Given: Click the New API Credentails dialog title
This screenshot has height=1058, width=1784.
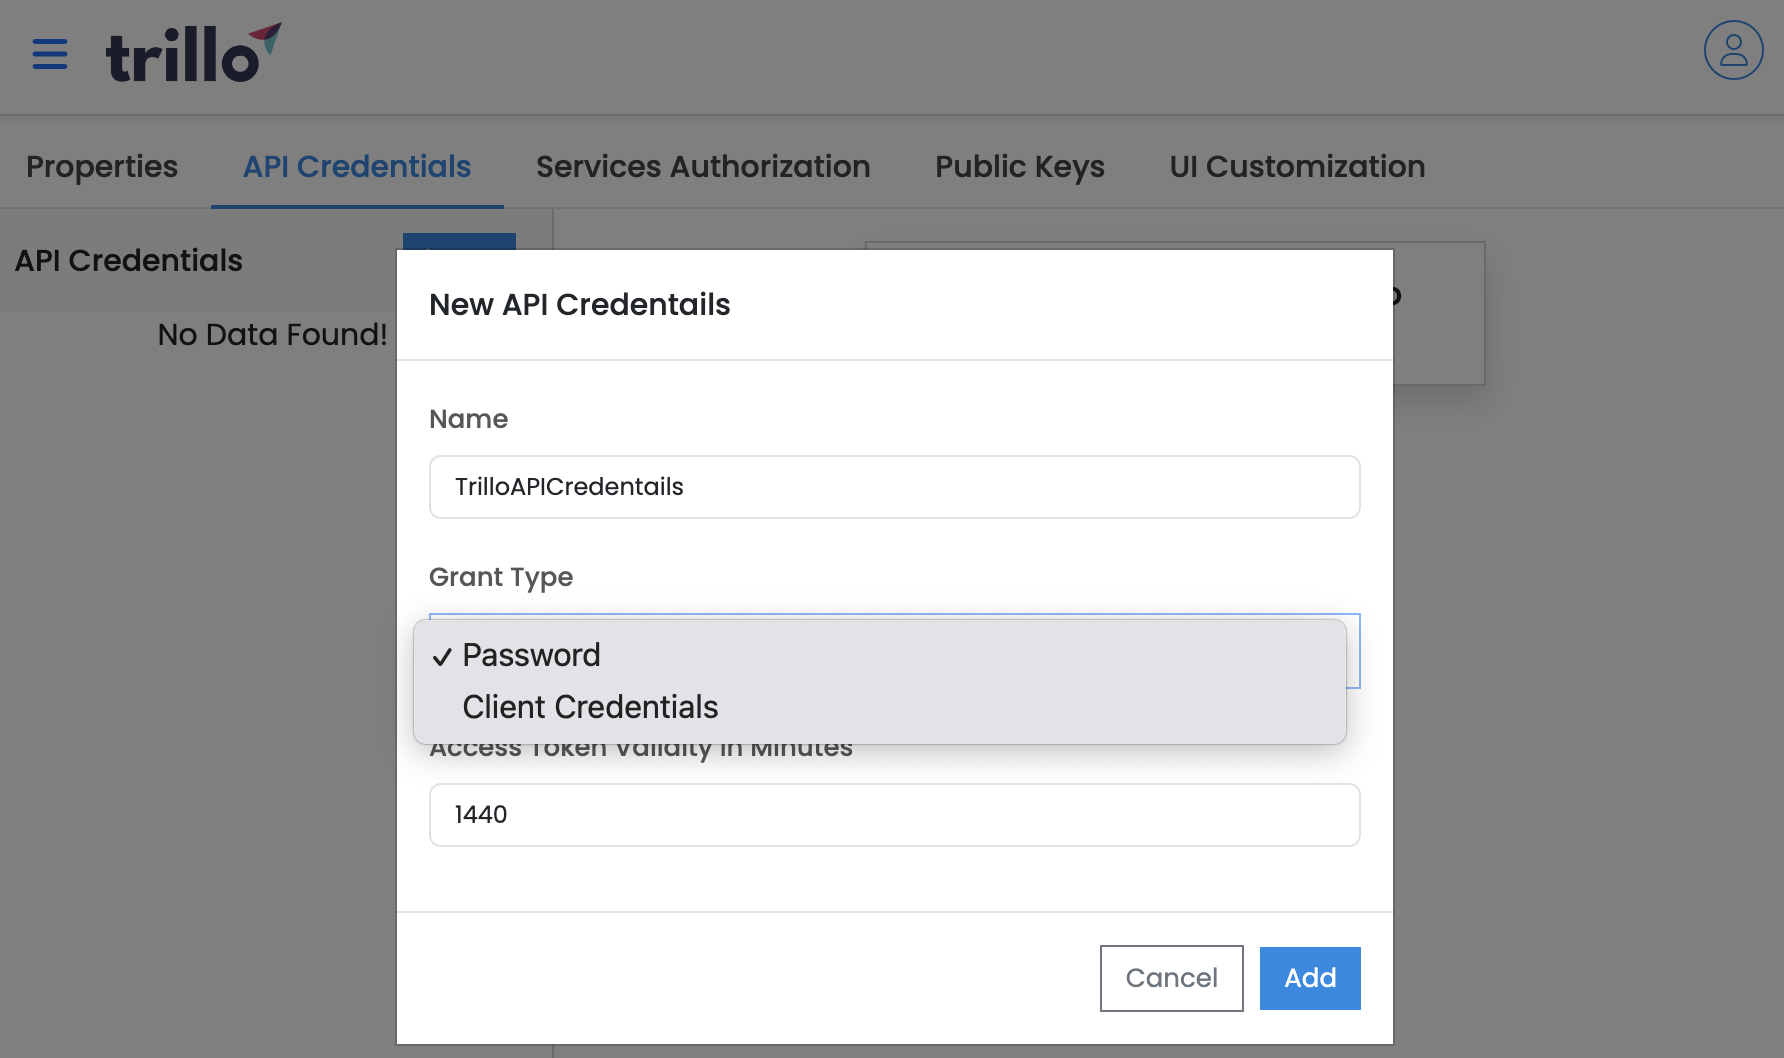Looking at the screenshot, I should click(x=580, y=305).
